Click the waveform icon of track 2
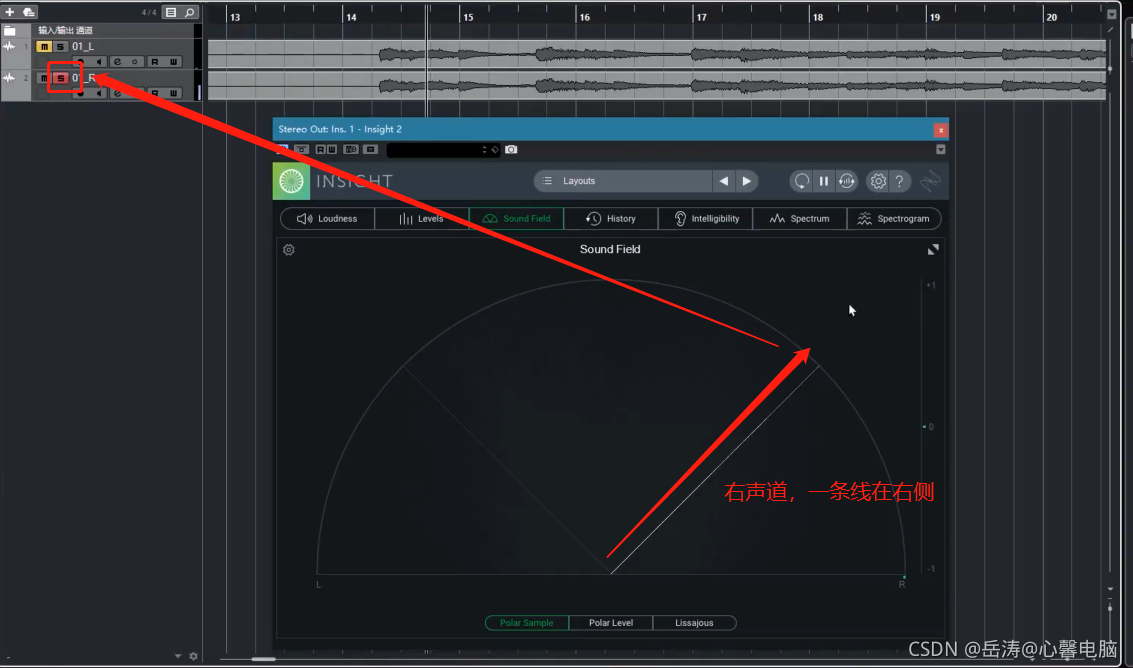 9,77
